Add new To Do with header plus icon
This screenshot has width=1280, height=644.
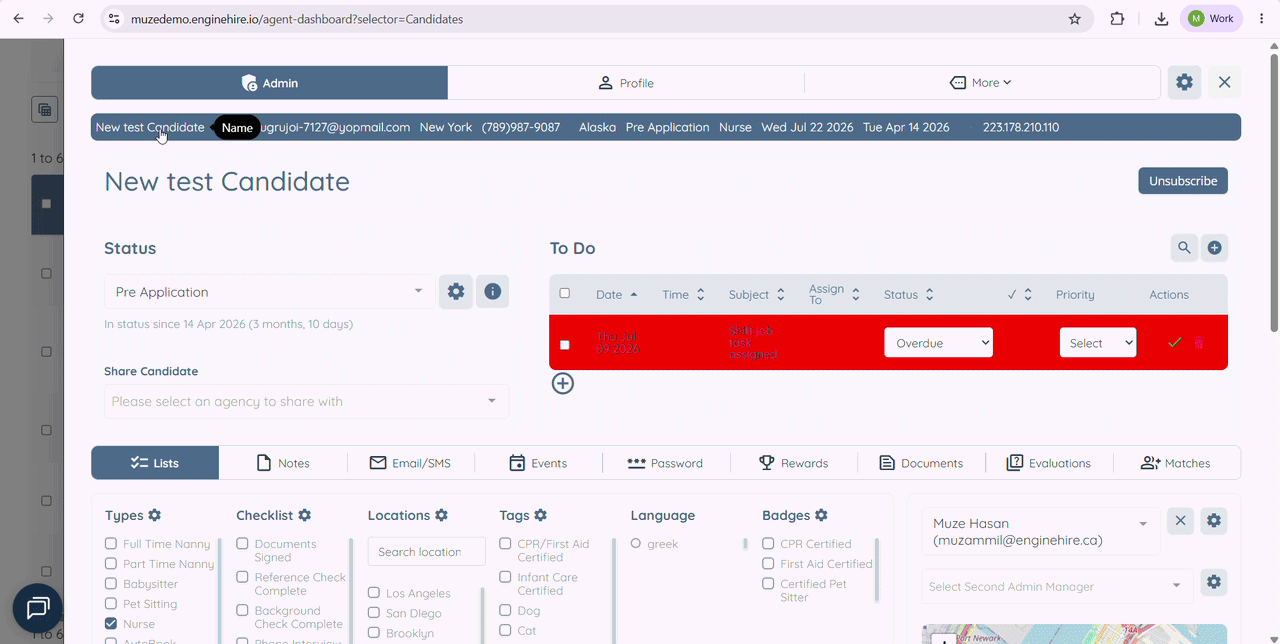[x=1214, y=248]
